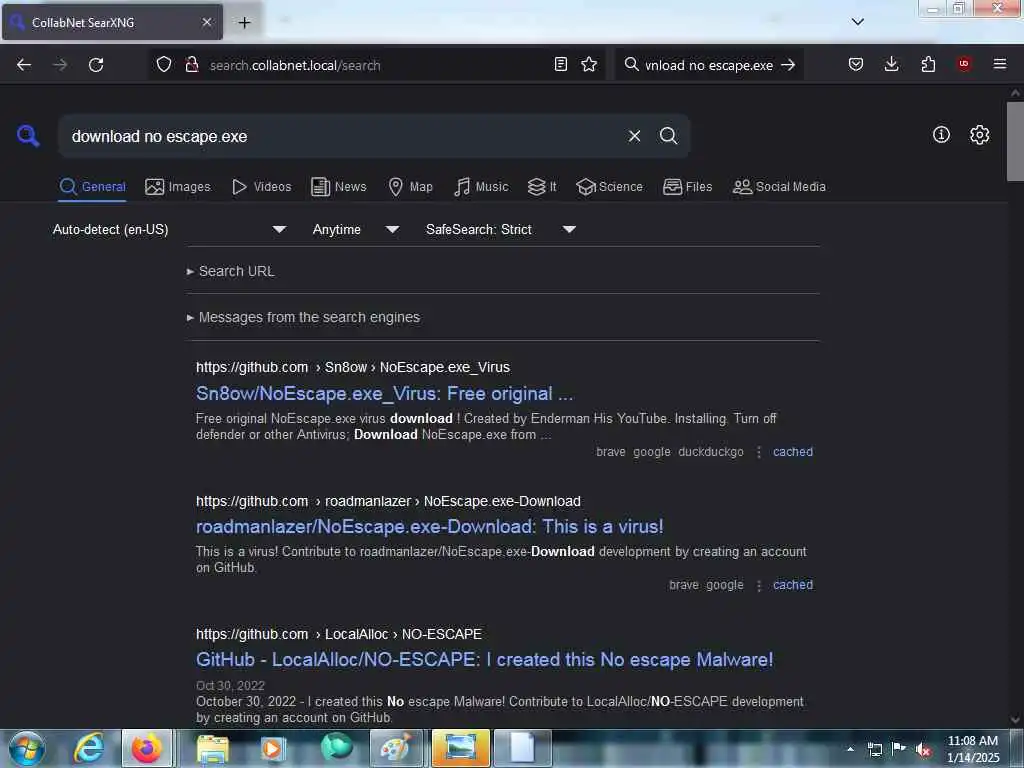1024x768 pixels.
Task: Select the General search category
Action: [x=92, y=187]
